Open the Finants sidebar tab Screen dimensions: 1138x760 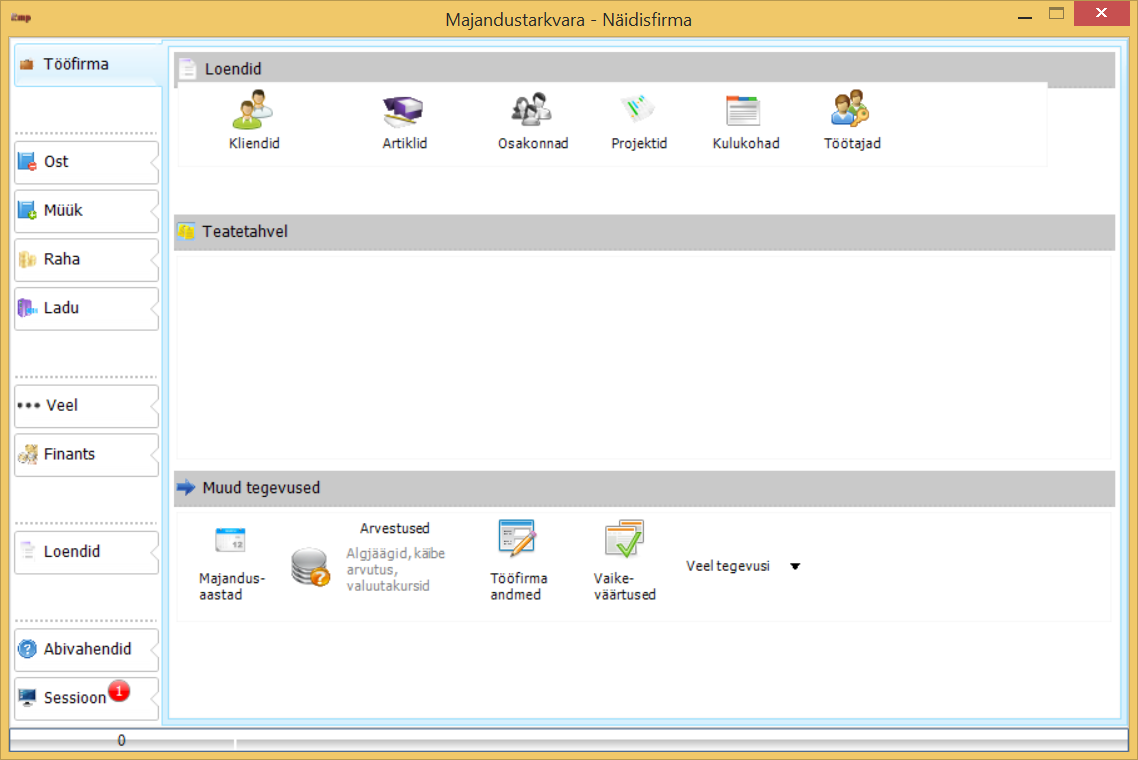pyautogui.click(x=85, y=455)
